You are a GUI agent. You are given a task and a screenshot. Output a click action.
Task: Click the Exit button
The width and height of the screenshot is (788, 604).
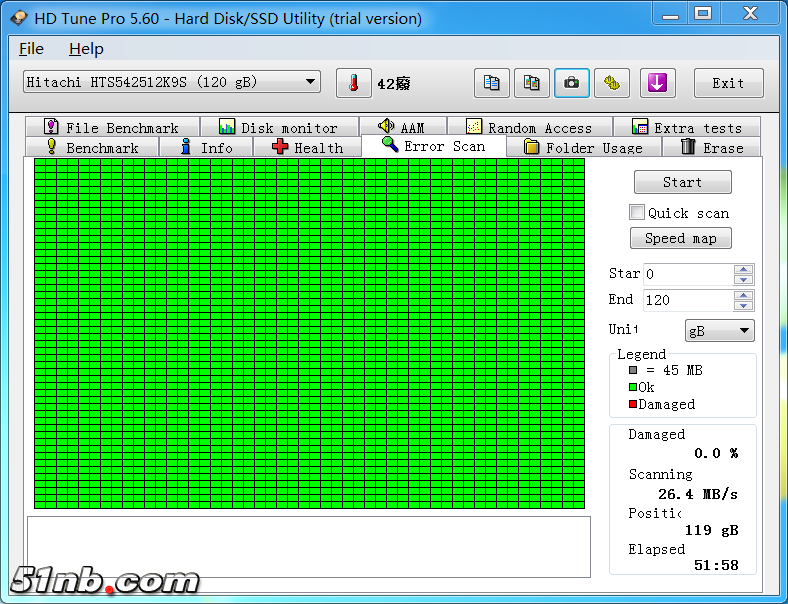tap(728, 83)
